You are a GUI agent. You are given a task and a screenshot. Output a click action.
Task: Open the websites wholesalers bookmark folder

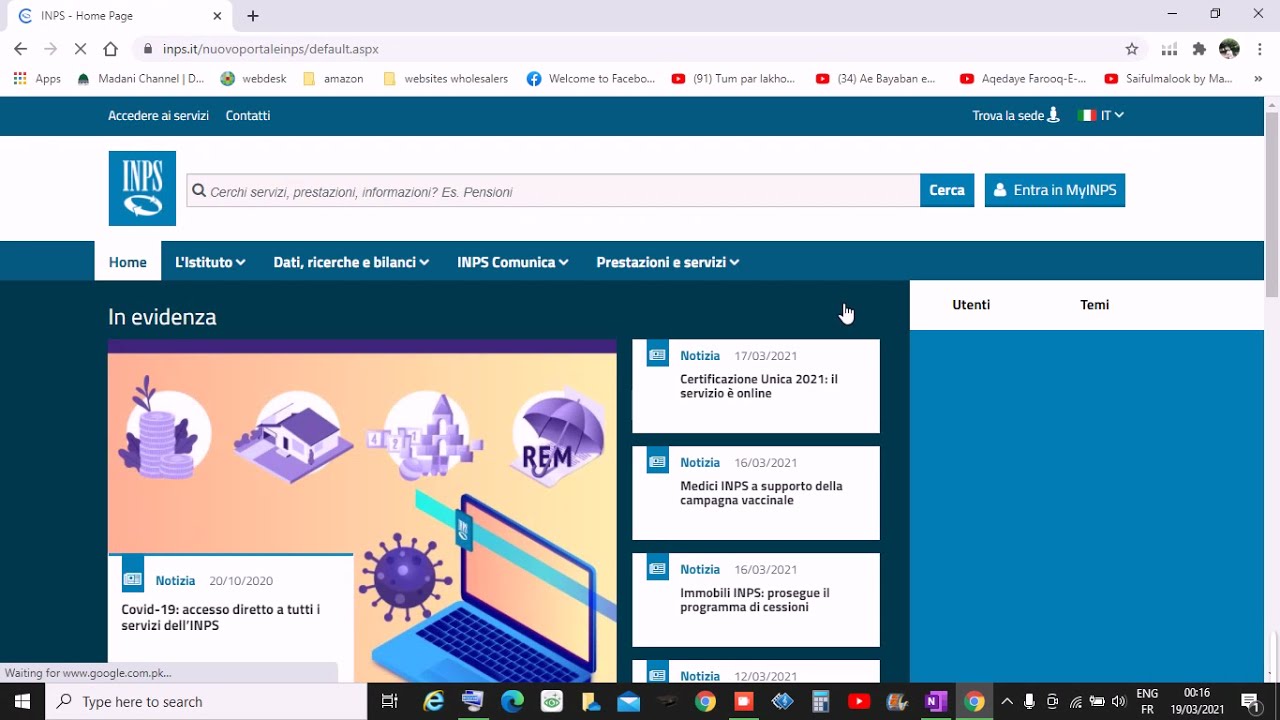446,79
